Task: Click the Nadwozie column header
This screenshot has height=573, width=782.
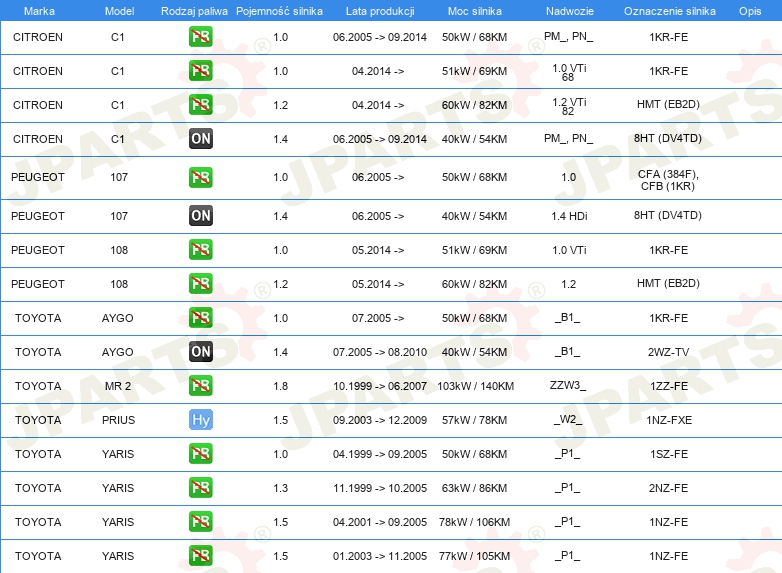Action: tap(570, 11)
